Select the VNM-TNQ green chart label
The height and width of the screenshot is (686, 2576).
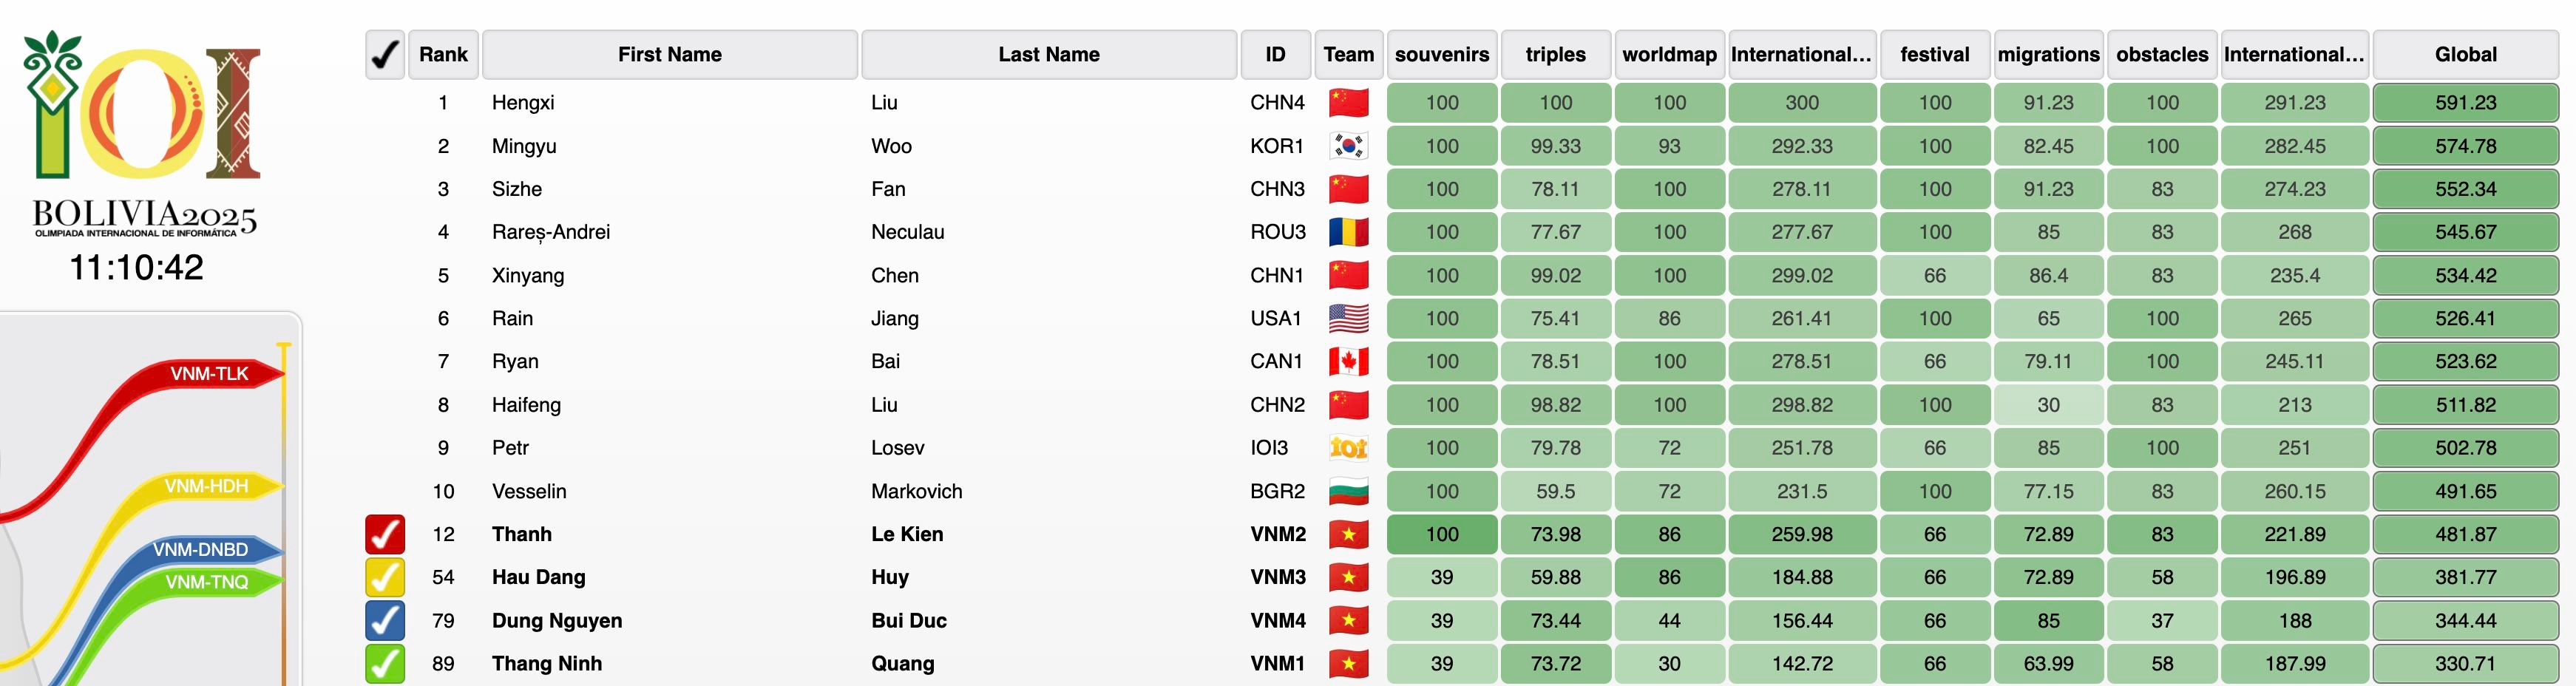[207, 582]
